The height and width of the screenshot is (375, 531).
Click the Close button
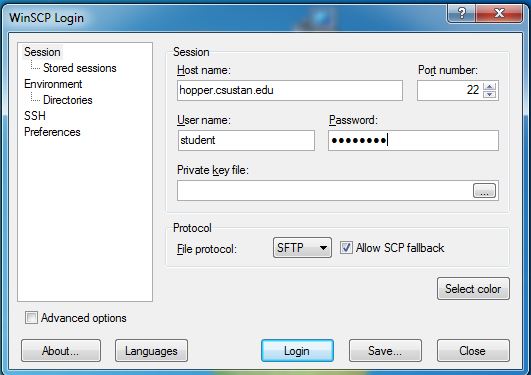click(x=473, y=351)
